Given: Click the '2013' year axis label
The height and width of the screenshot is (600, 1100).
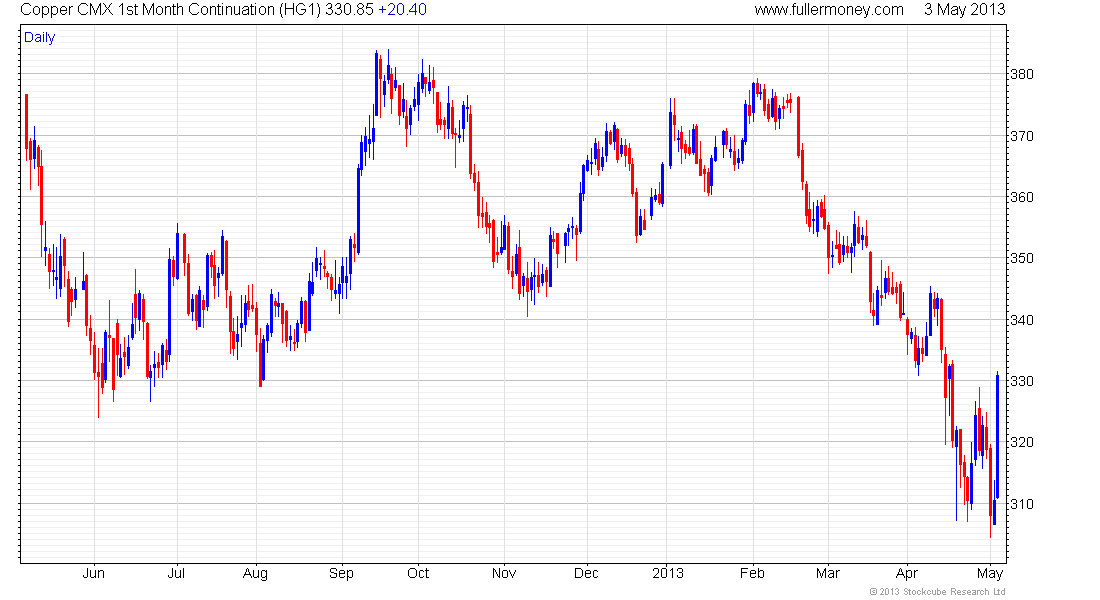Looking at the screenshot, I should pos(668,573).
